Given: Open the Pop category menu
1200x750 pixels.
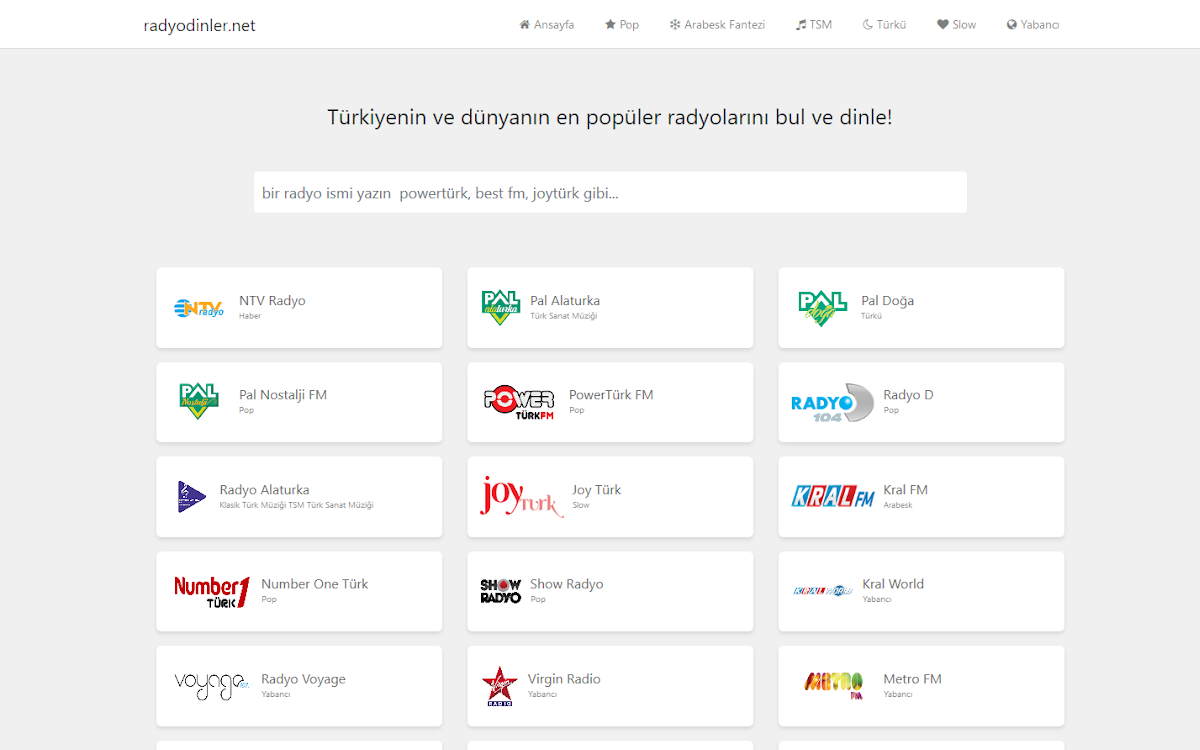Looking at the screenshot, I should [622, 25].
